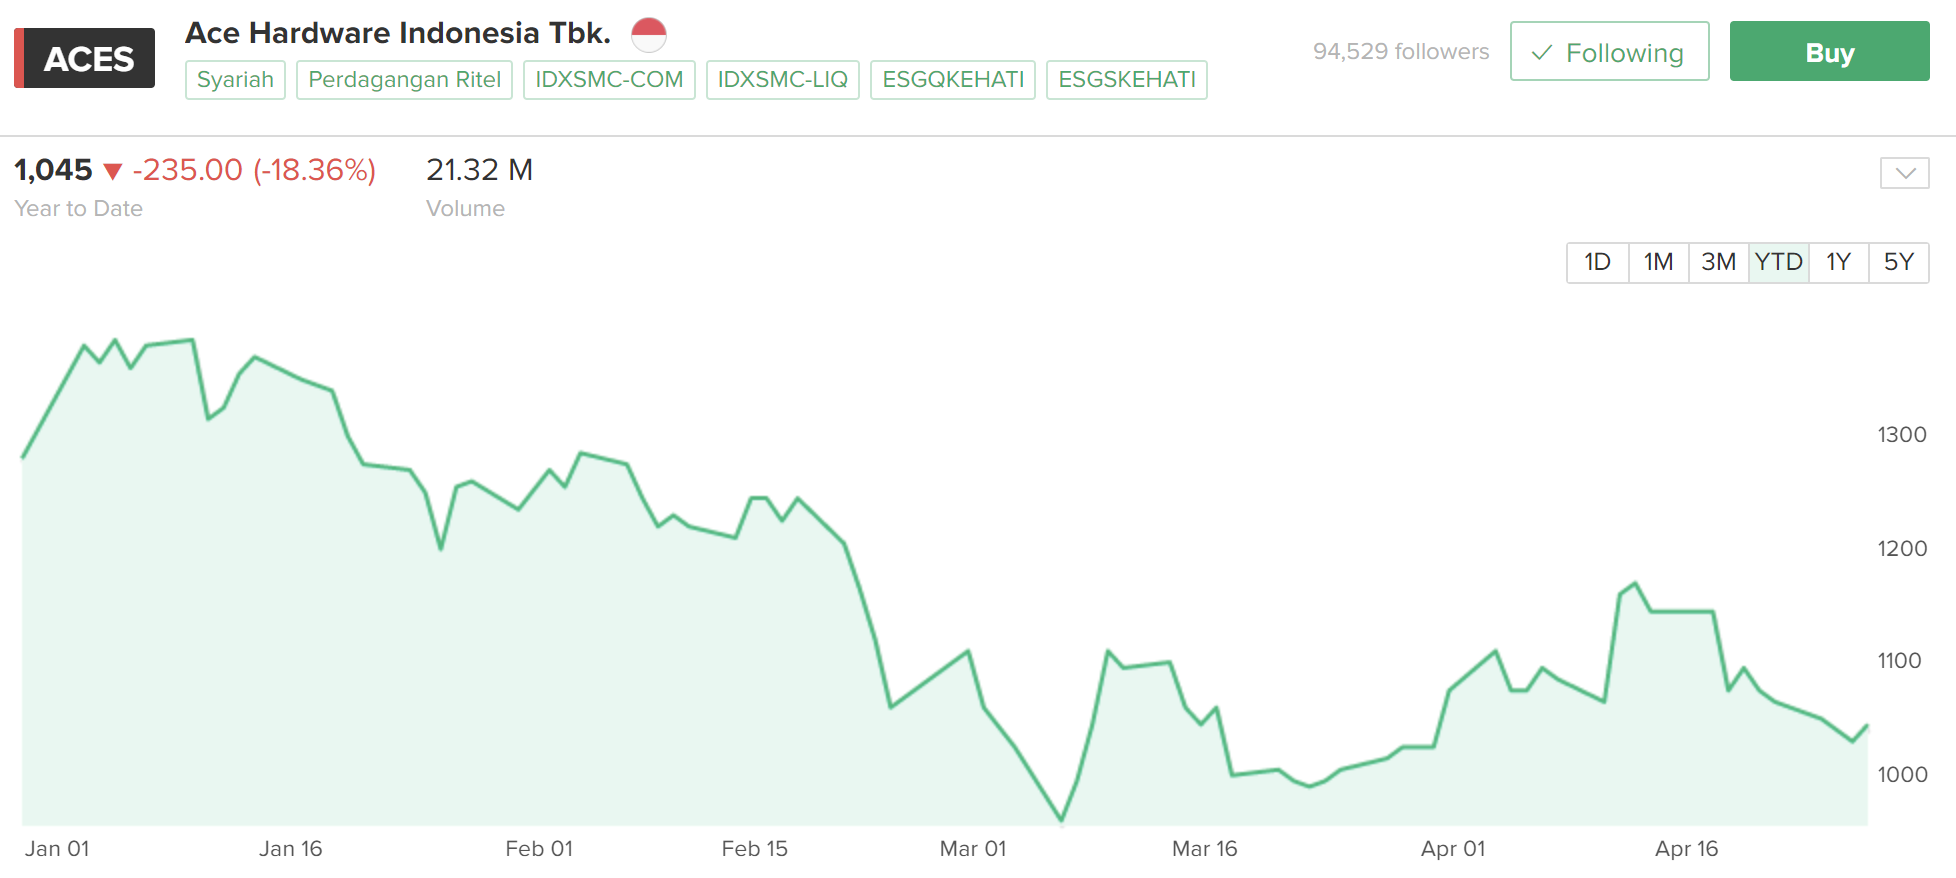Choose the YTD range tab

coord(1778,263)
